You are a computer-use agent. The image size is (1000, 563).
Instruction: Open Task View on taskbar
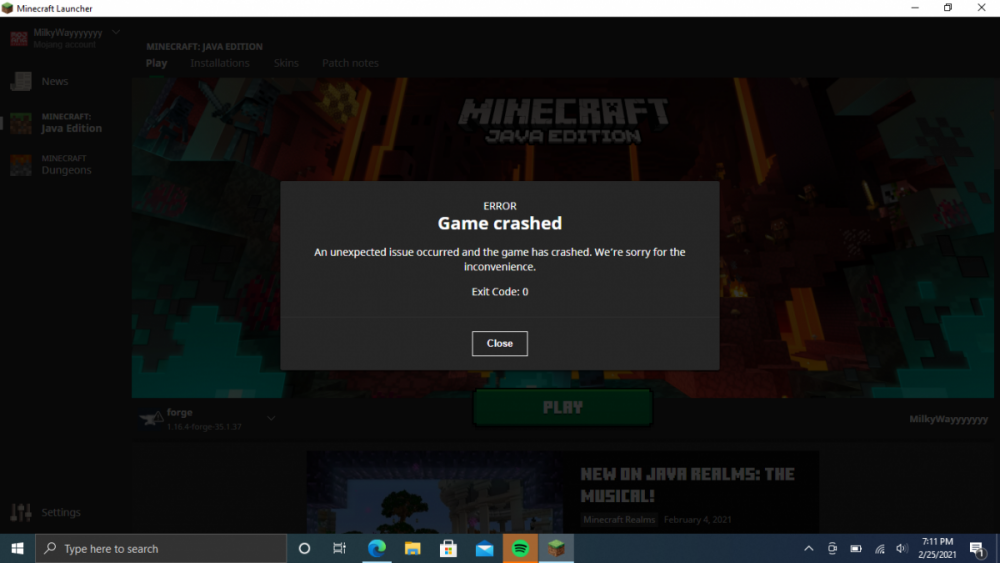click(x=339, y=548)
